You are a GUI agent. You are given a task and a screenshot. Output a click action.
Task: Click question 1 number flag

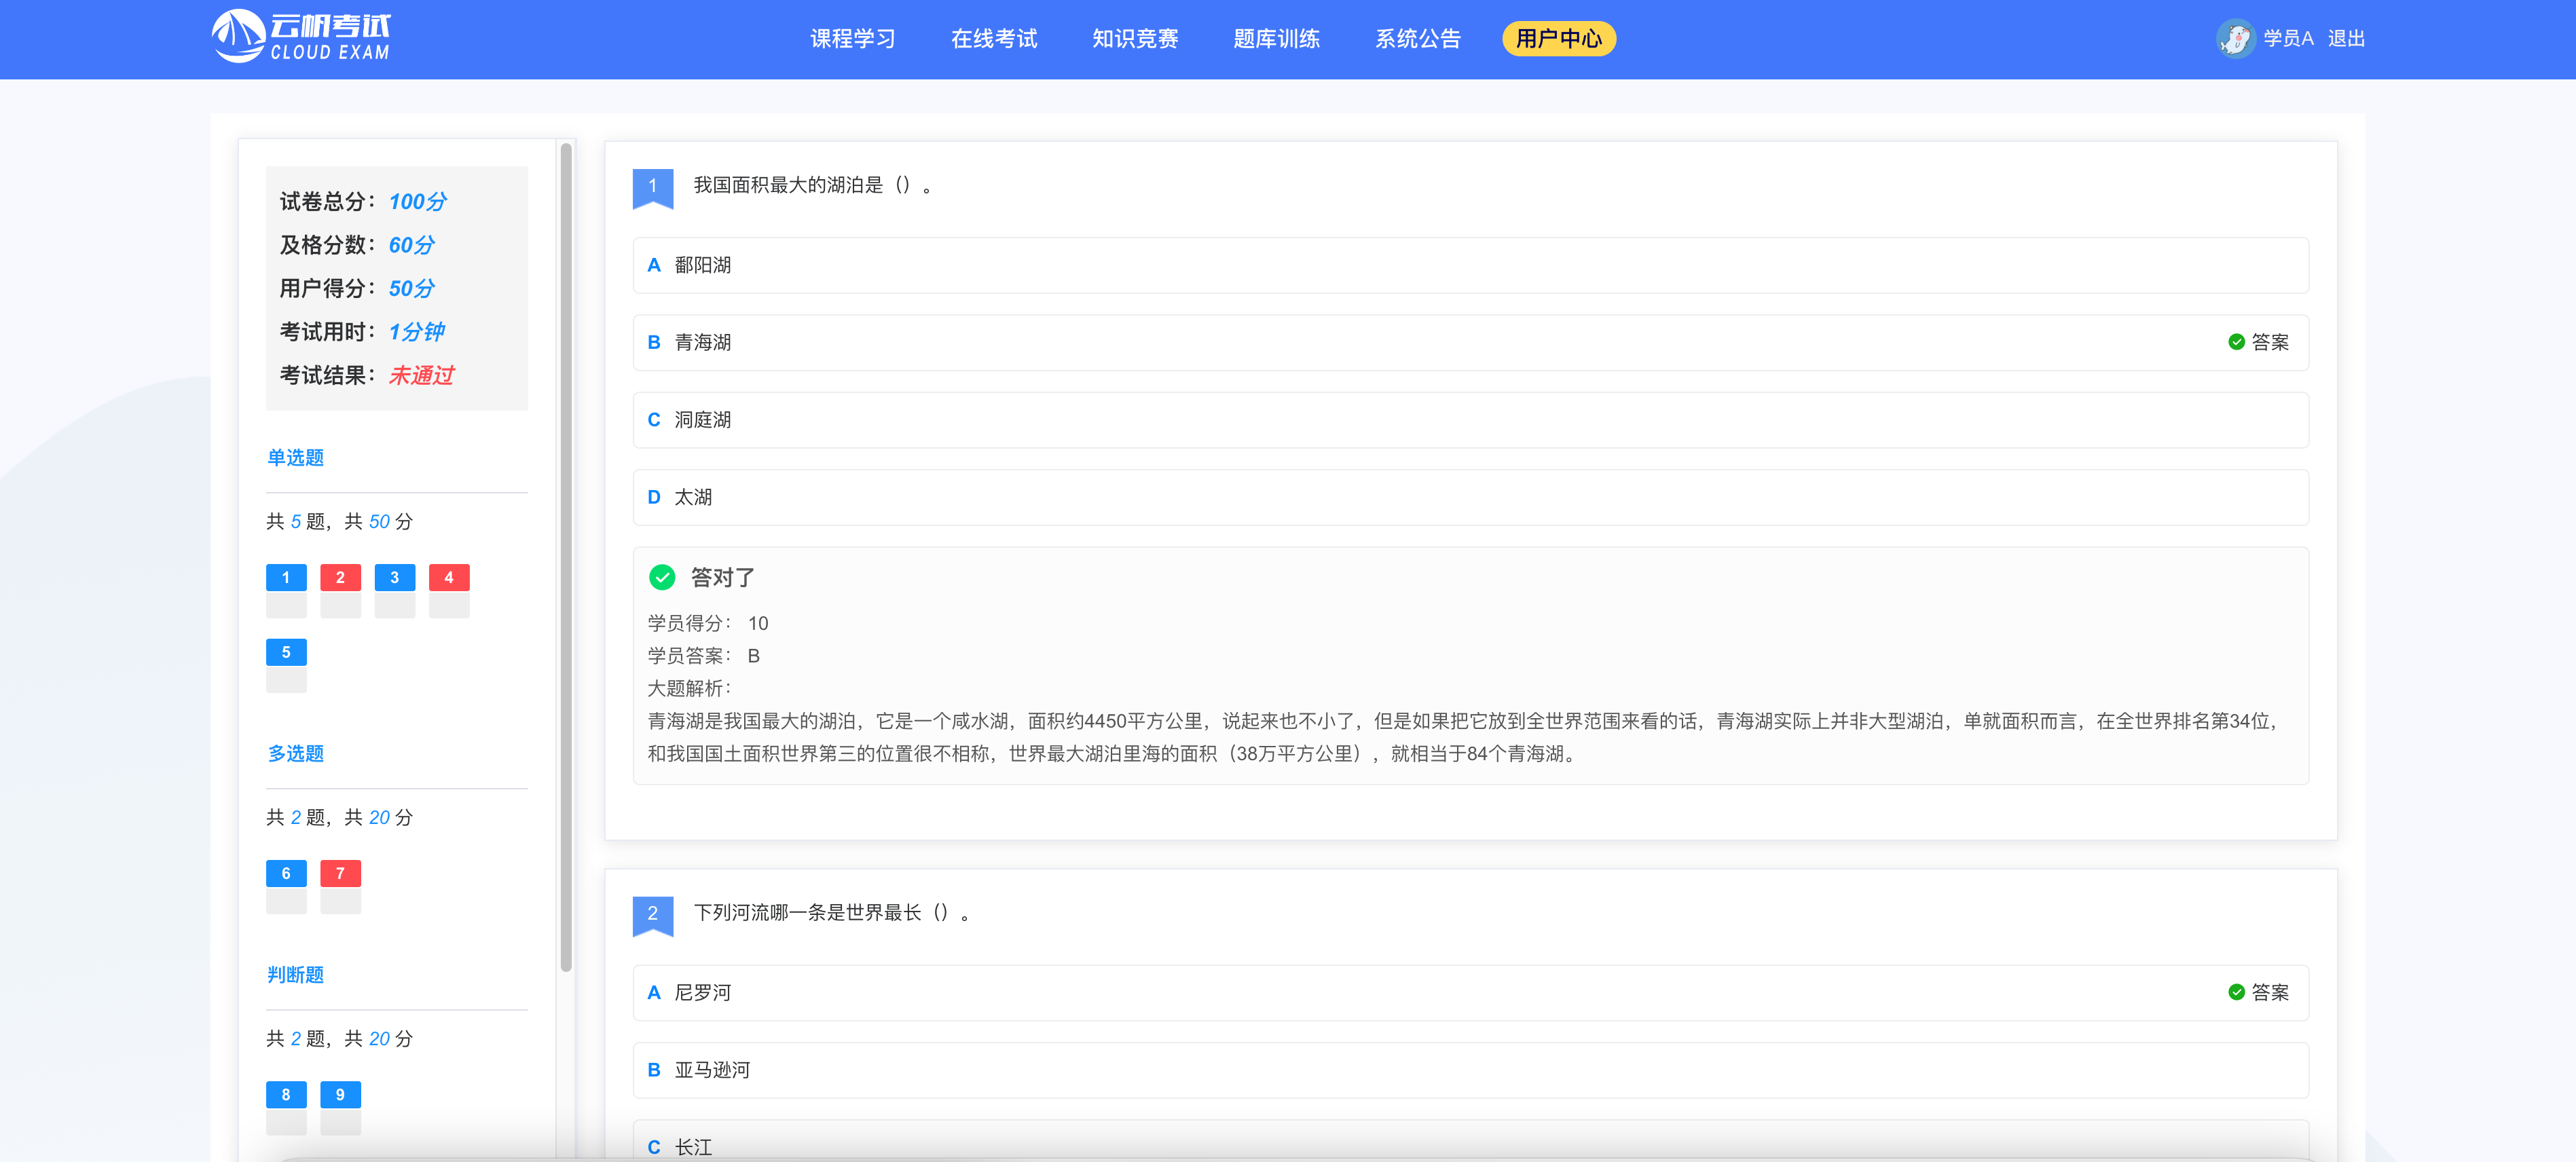click(653, 188)
